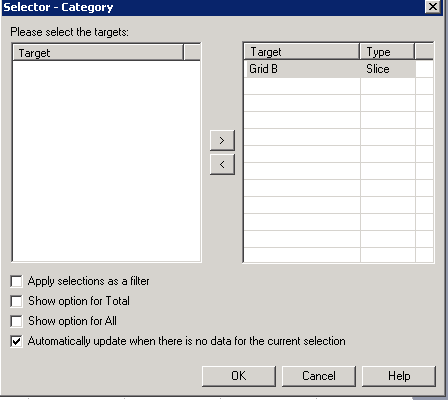Click the Target header in right table

pos(302,52)
